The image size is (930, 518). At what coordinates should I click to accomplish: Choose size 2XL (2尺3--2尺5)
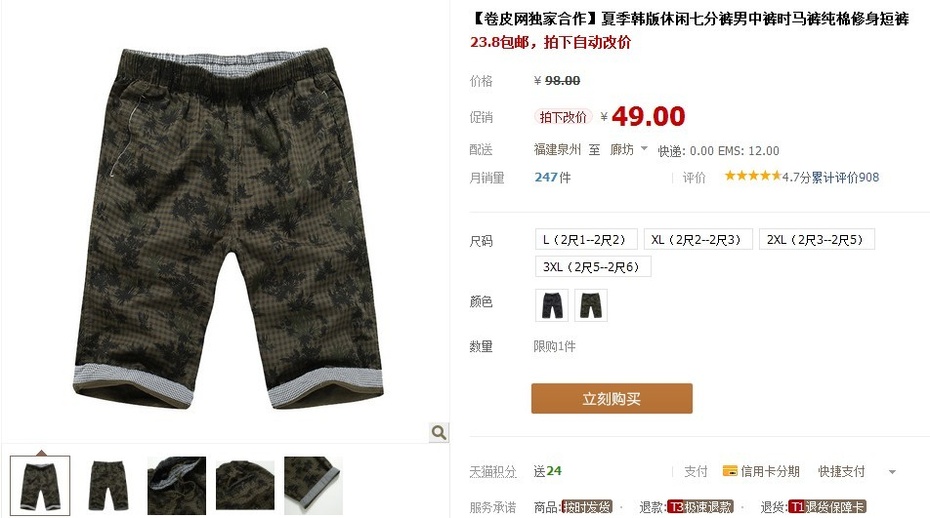pyautogui.click(x=817, y=240)
